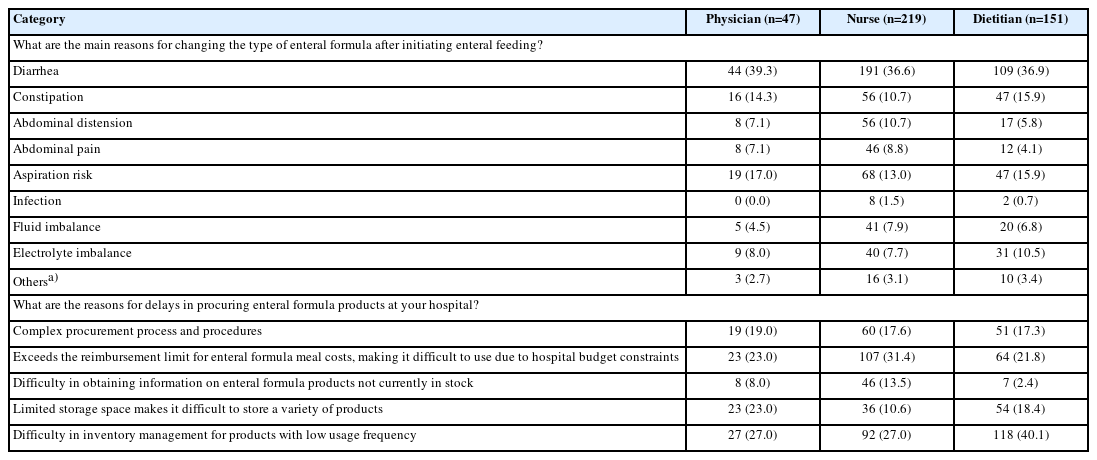Select the Dietitian (n=151) column header
Viewport: 1097px width, 460px height.
pyautogui.click(x=1020, y=20)
